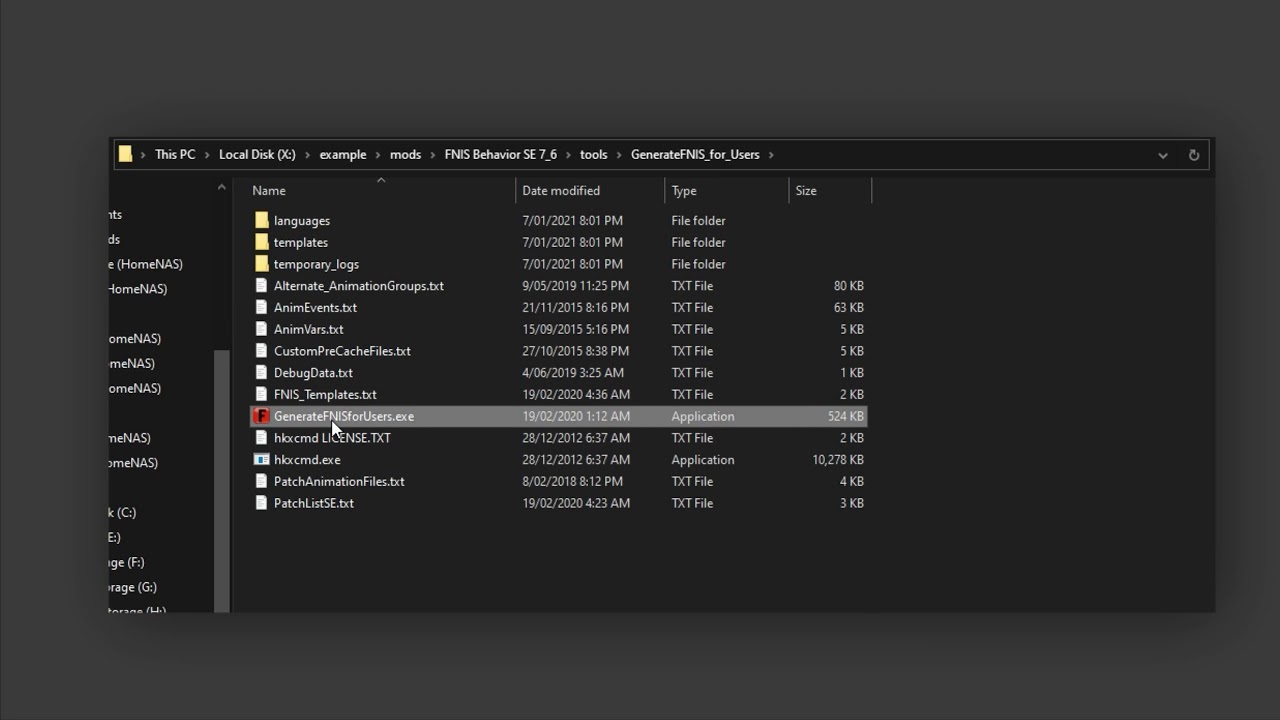Image resolution: width=1280 pixels, height=720 pixels.
Task: Navigate to Local Disk (X:) breadcrumb
Action: [257, 155]
